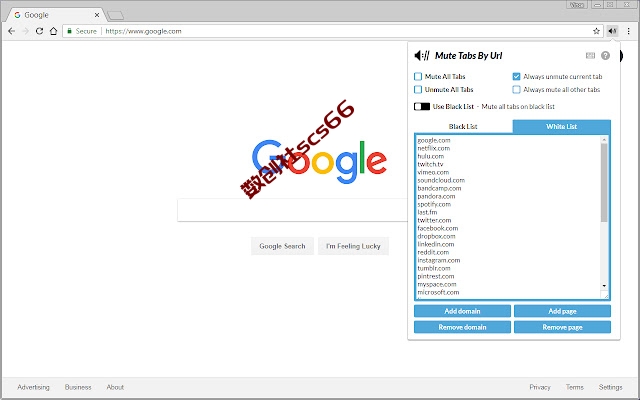The image size is (640, 400).
Task: Select twitch.tv in the white list
Action: [430, 164]
